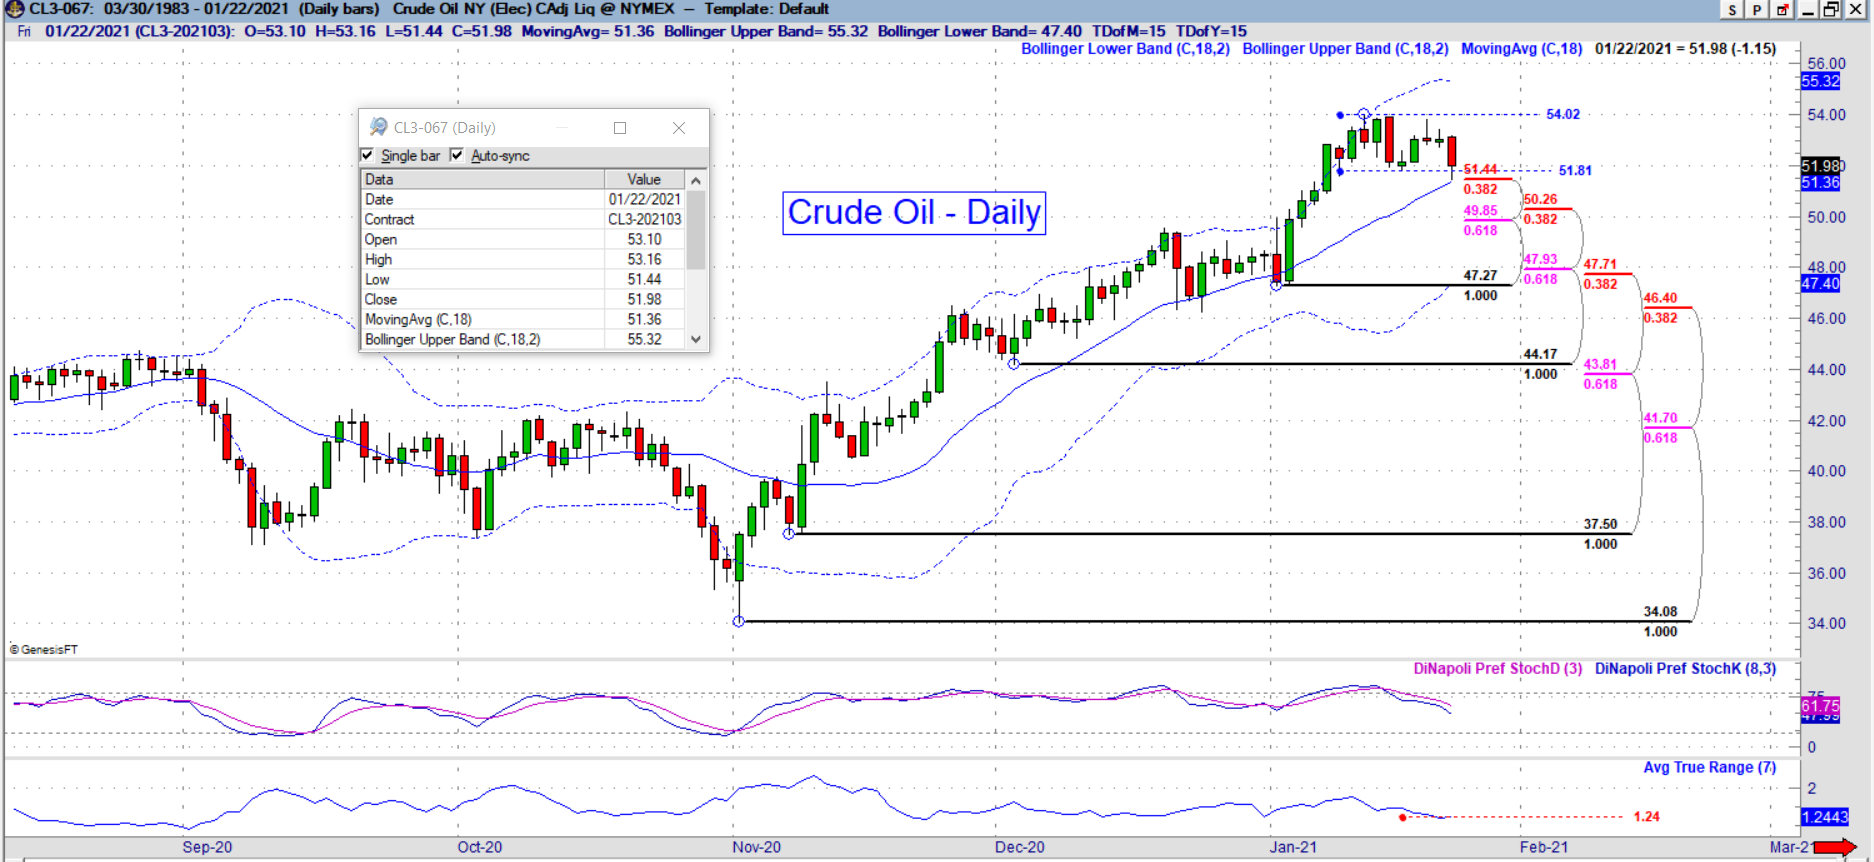Click the Crude Oil - Daily text label
The image size is (1874, 862).
(914, 213)
